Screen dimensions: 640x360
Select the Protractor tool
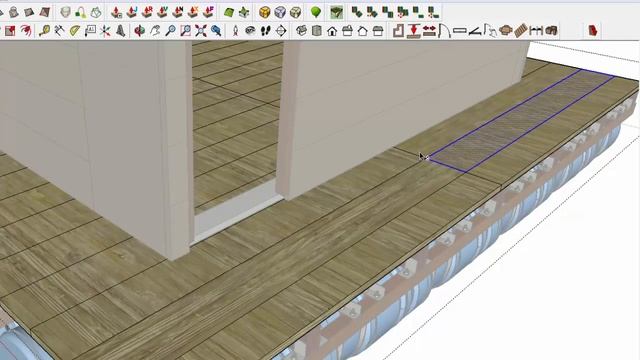click(x=75, y=31)
